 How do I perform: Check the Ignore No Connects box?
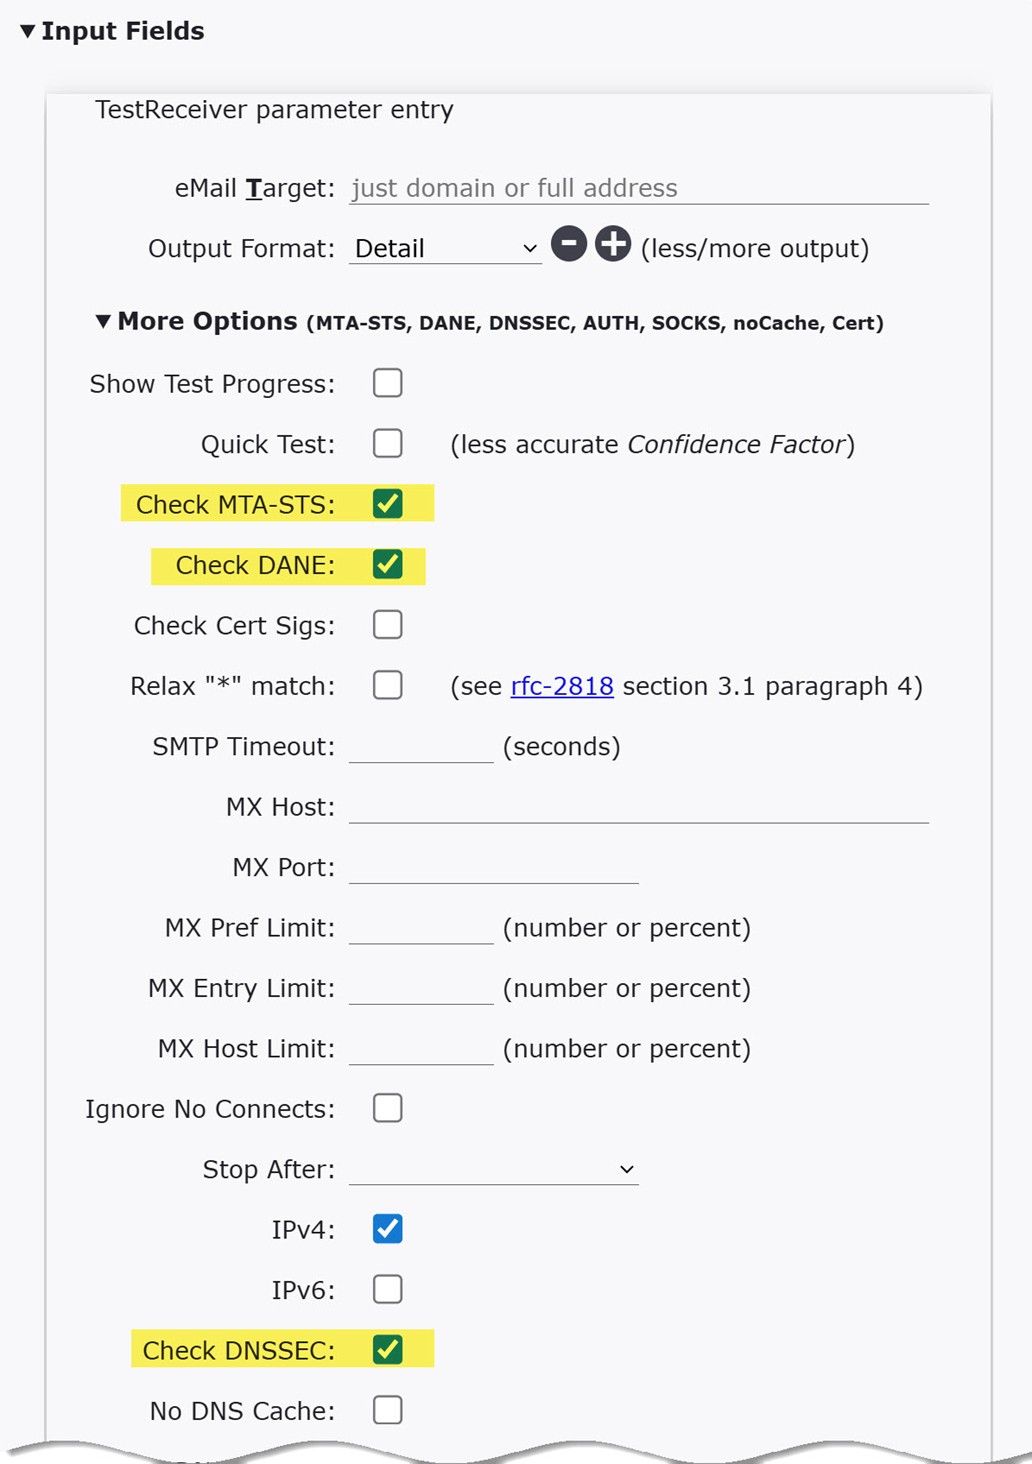pos(388,1108)
